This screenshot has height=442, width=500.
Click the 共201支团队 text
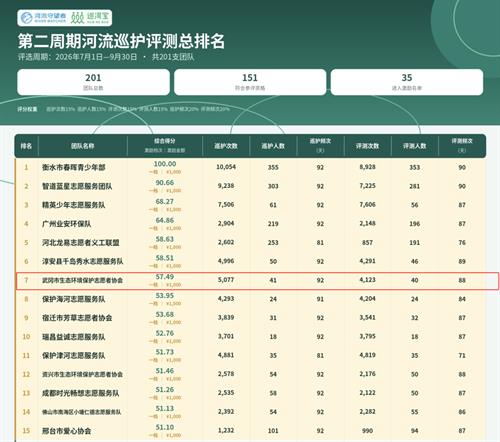pos(173,57)
